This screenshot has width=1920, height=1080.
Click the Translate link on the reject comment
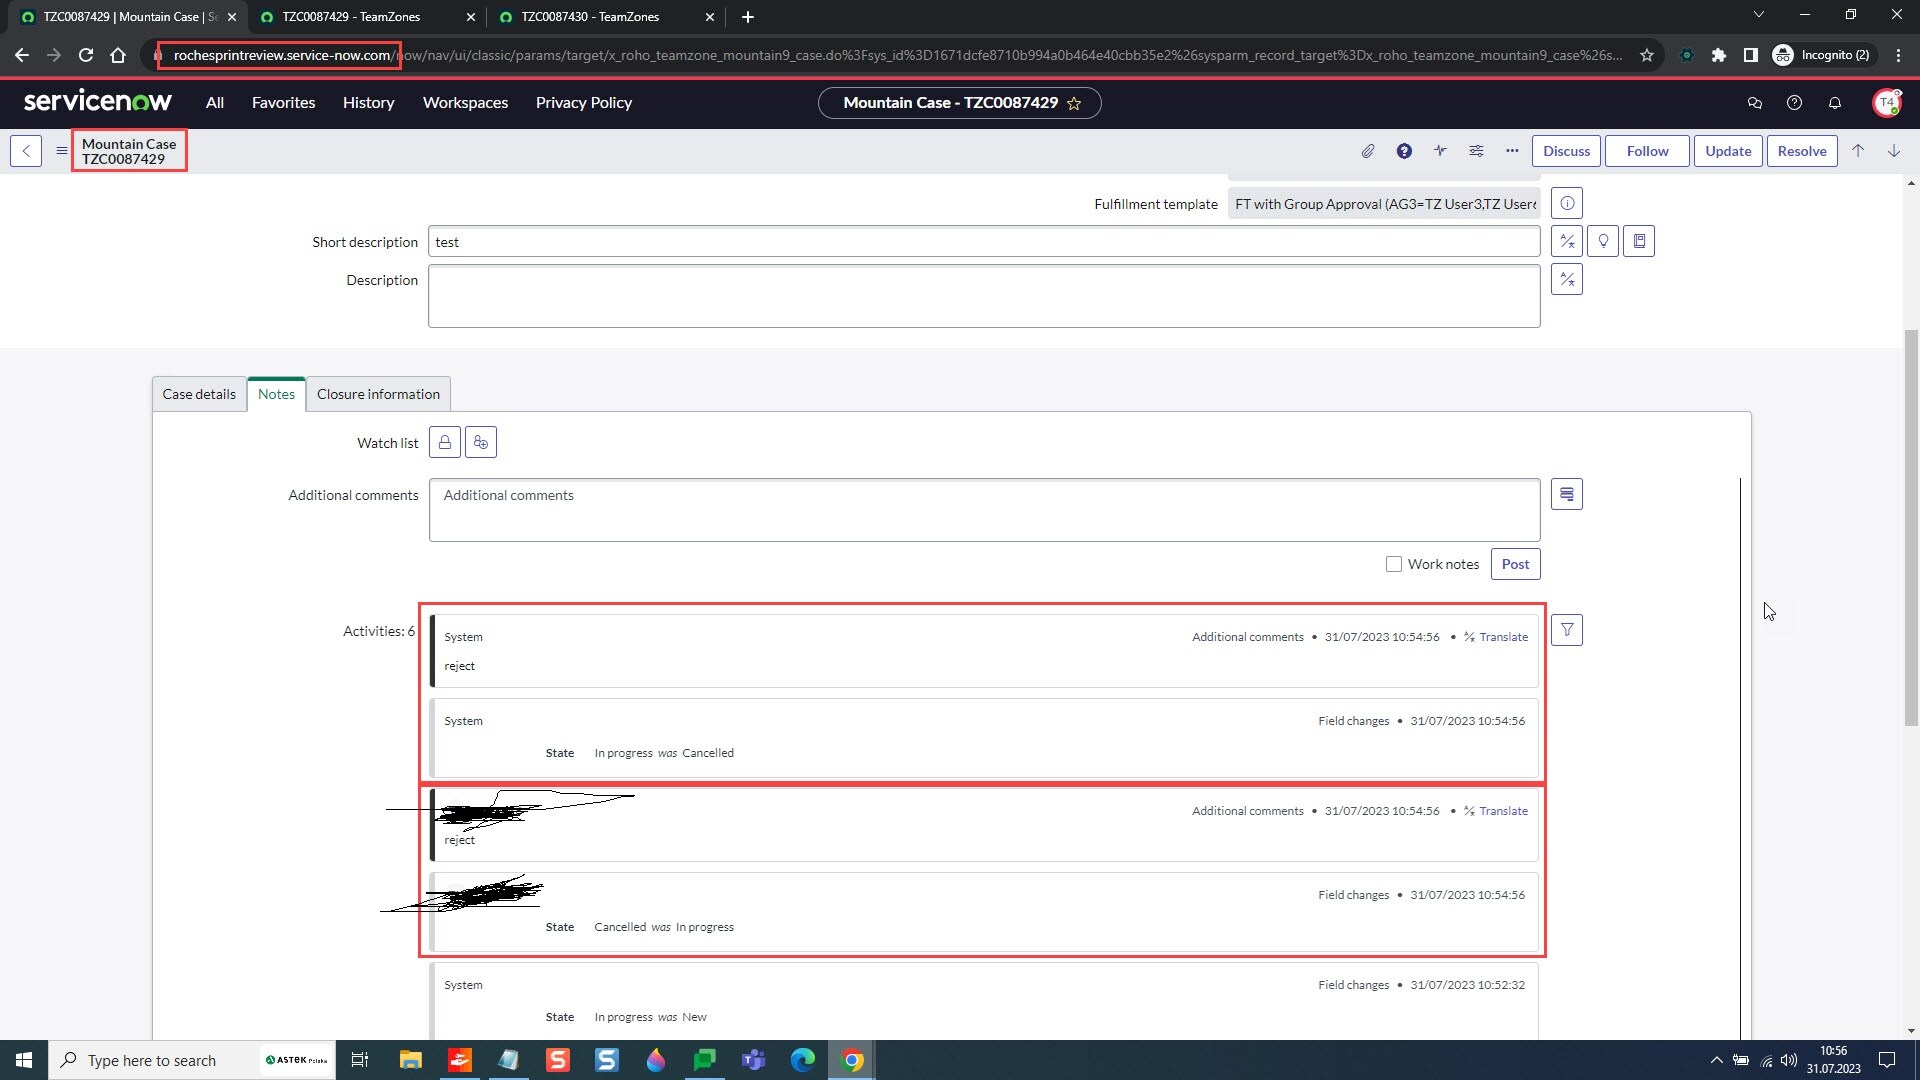click(x=1504, y=636)
